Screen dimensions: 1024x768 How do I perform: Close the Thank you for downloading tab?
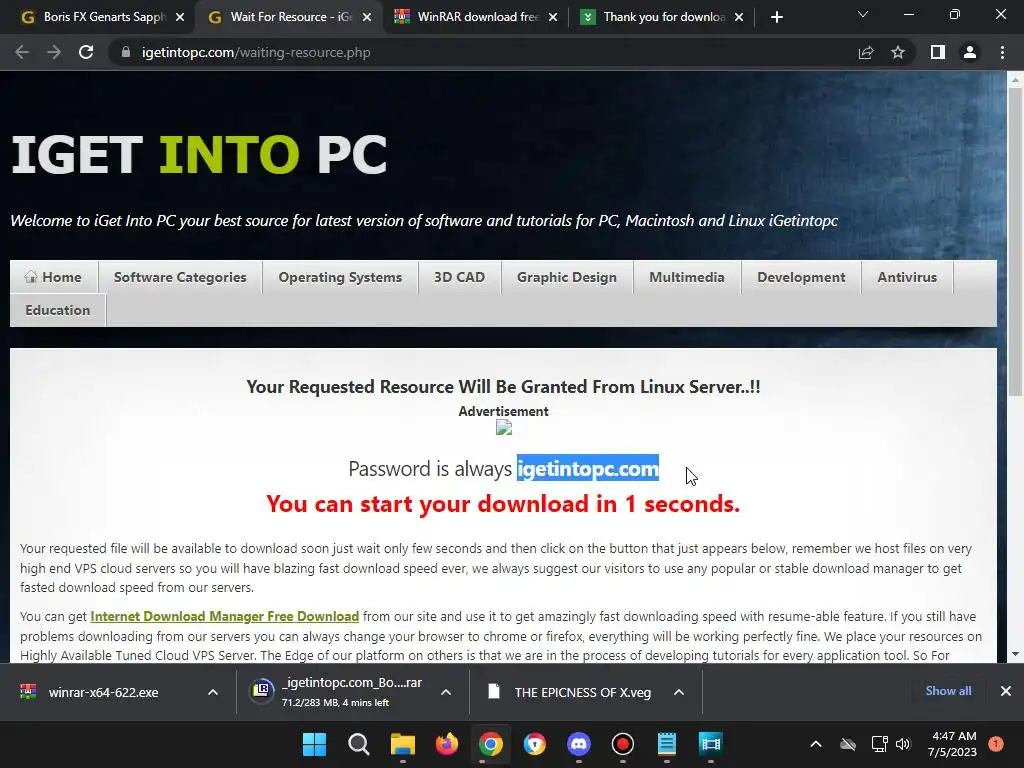click(739, 17)
